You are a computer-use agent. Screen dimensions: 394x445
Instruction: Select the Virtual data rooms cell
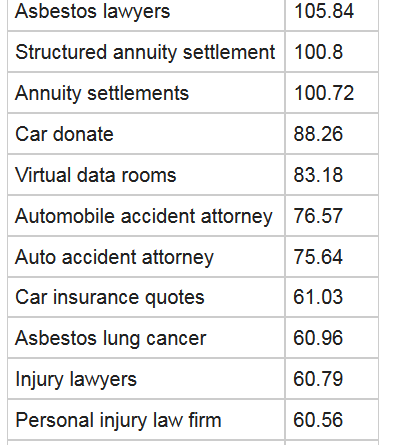click(146, 175)
